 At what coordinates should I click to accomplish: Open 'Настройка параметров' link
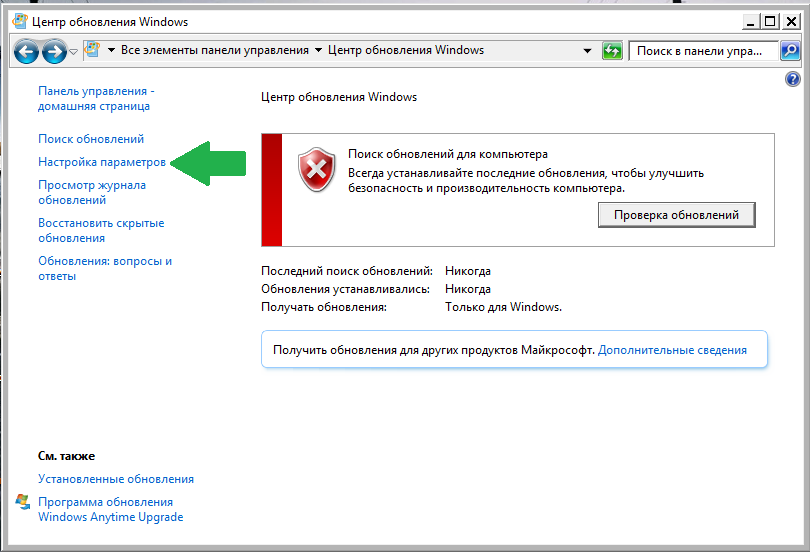click(102, 162)
